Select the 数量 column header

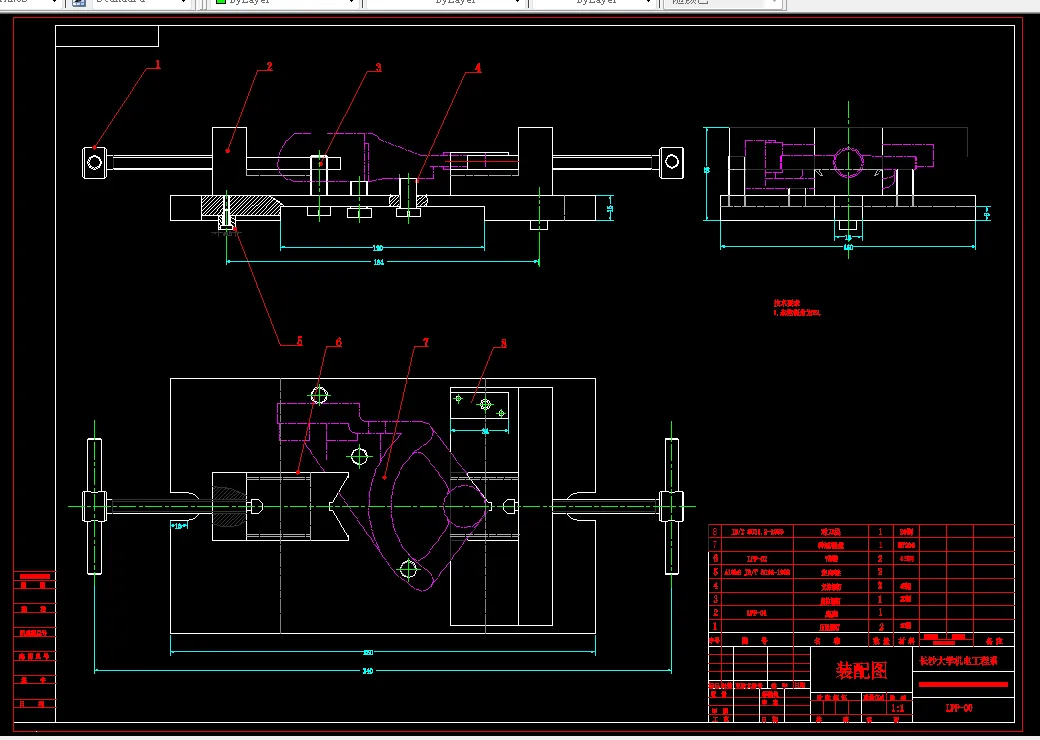coord(880,641)
